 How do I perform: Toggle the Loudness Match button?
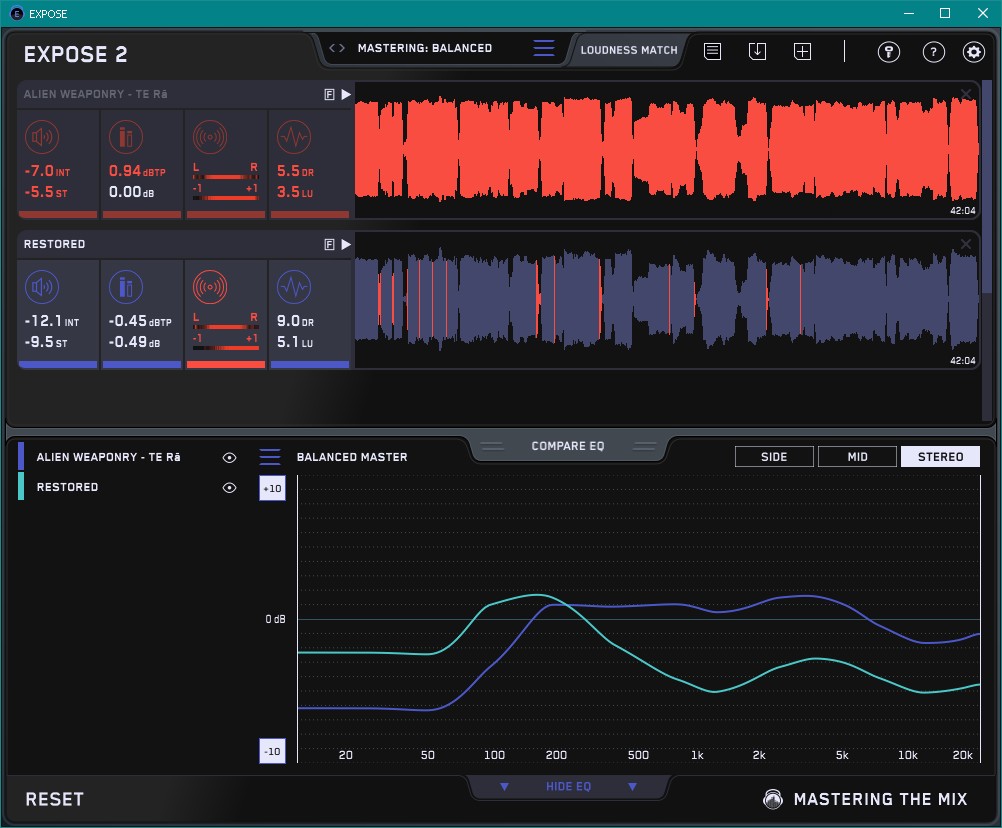628,49
